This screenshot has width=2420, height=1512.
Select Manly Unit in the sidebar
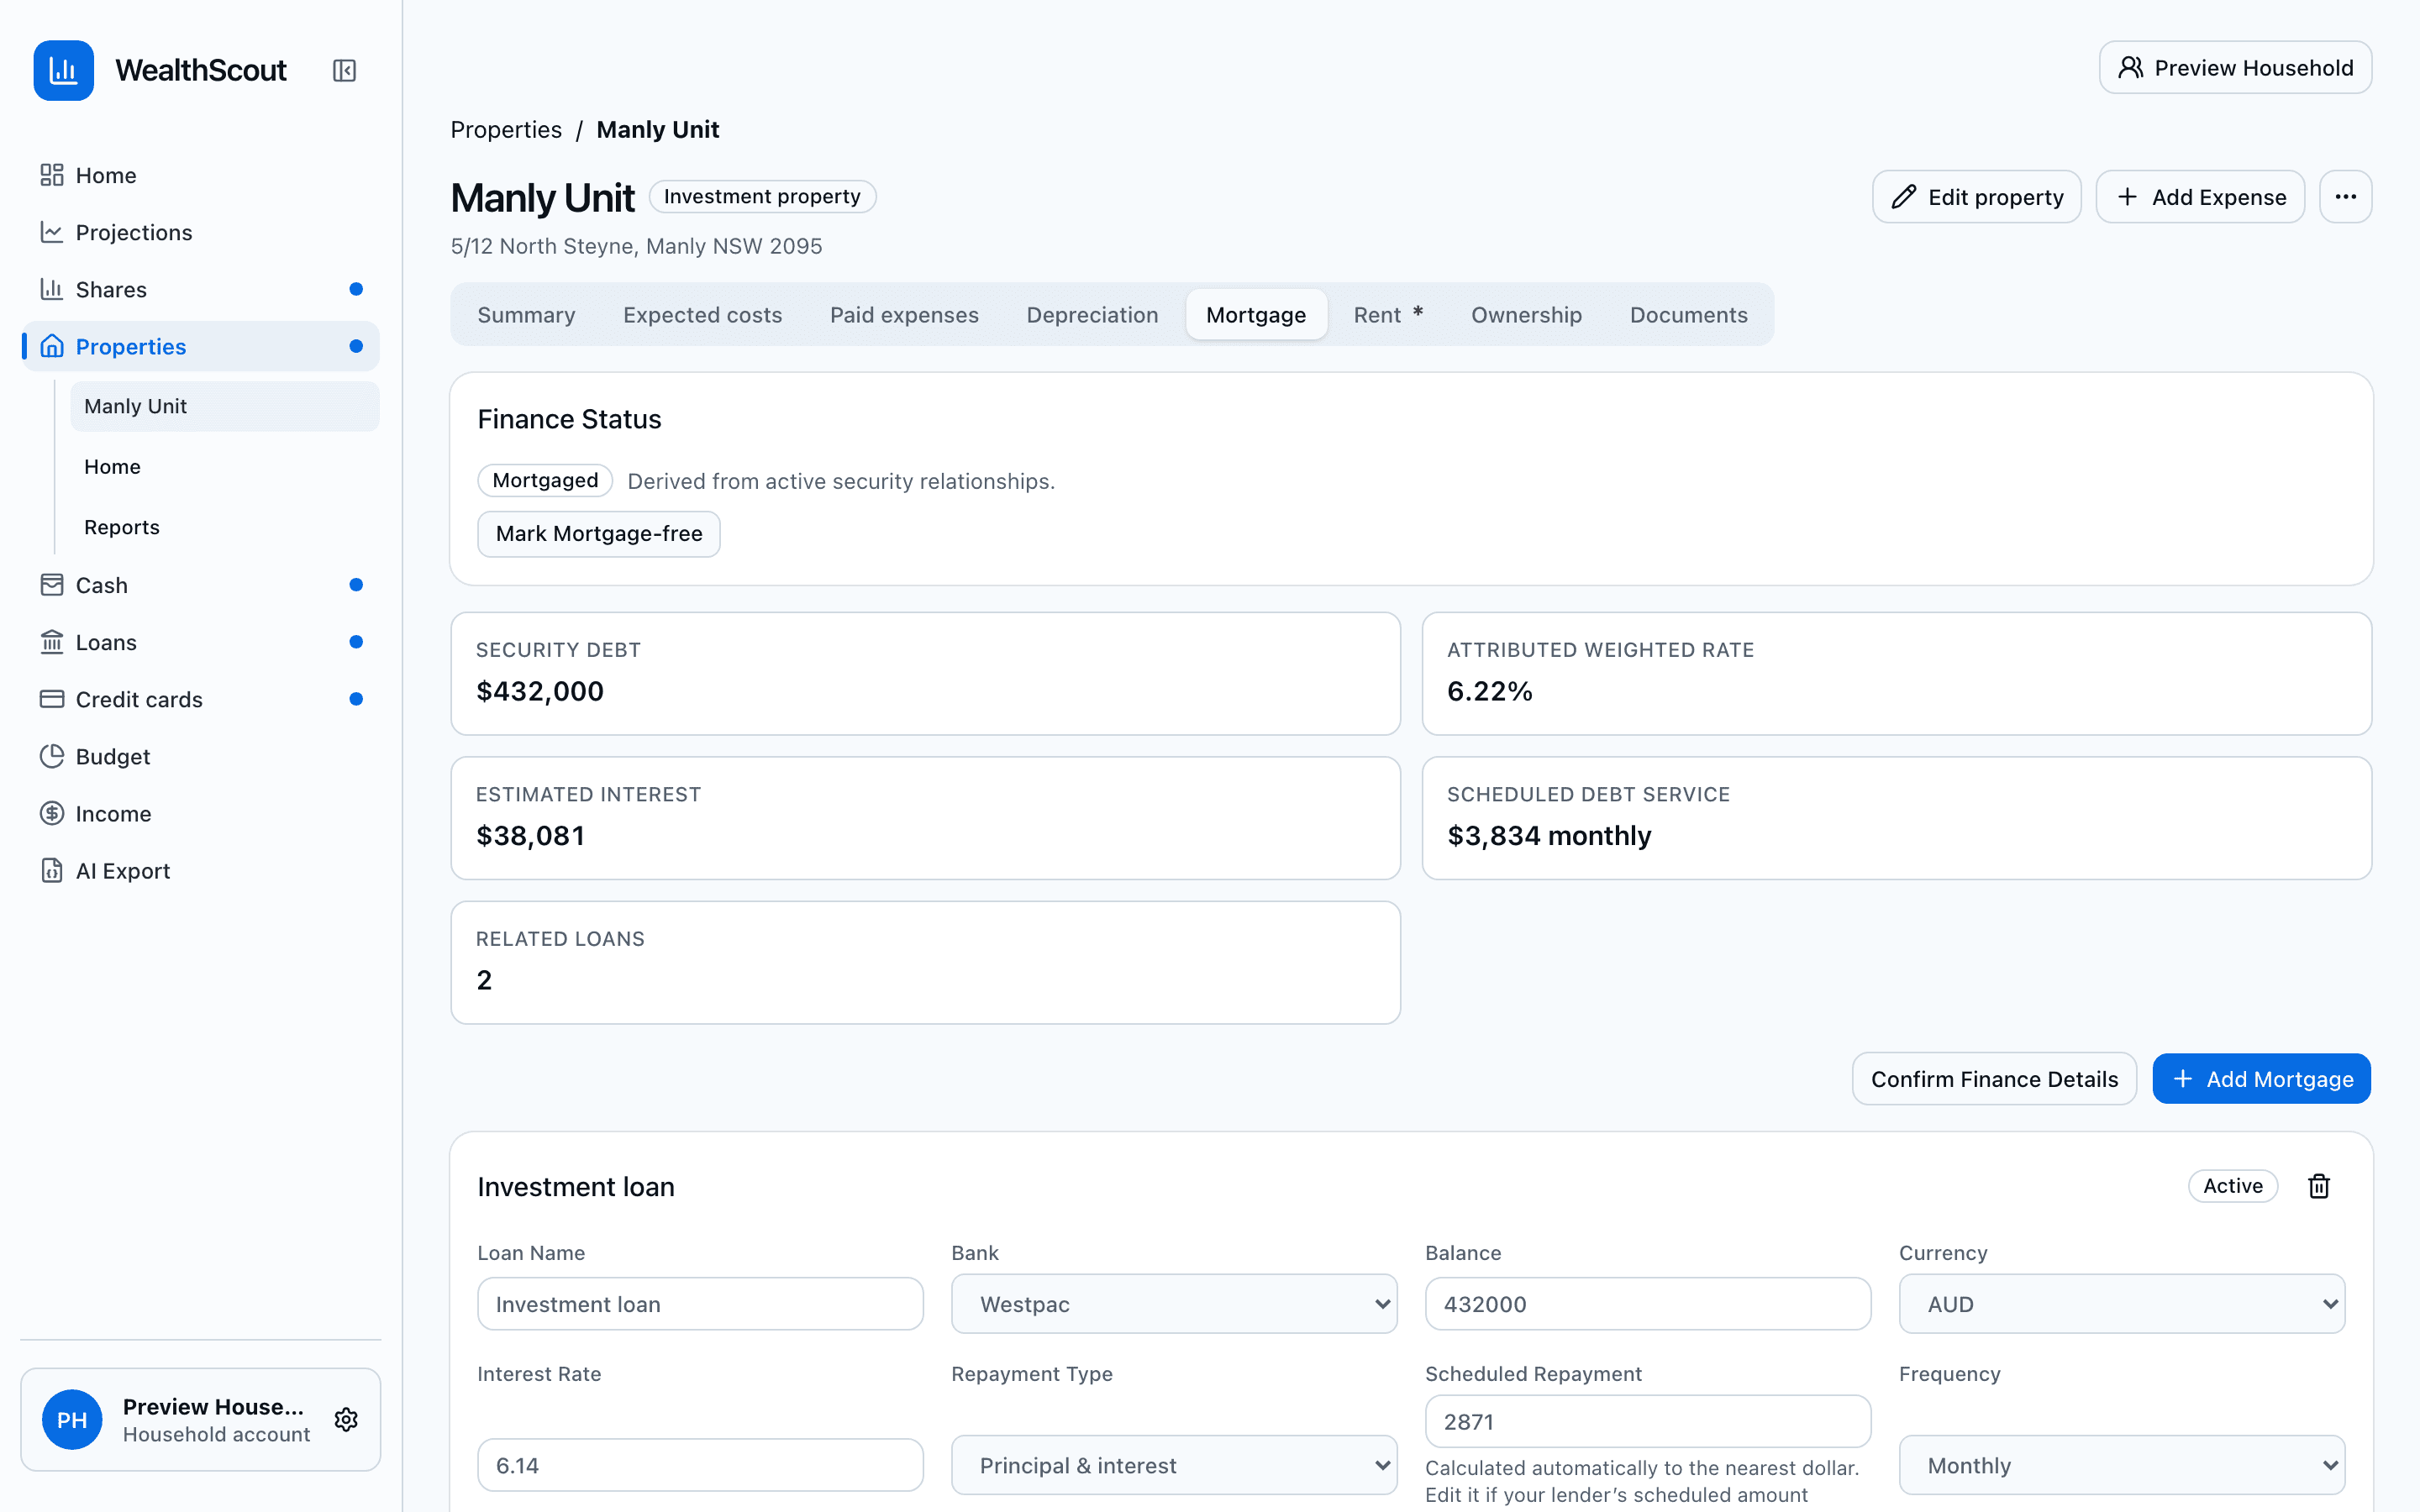(225, 406)
